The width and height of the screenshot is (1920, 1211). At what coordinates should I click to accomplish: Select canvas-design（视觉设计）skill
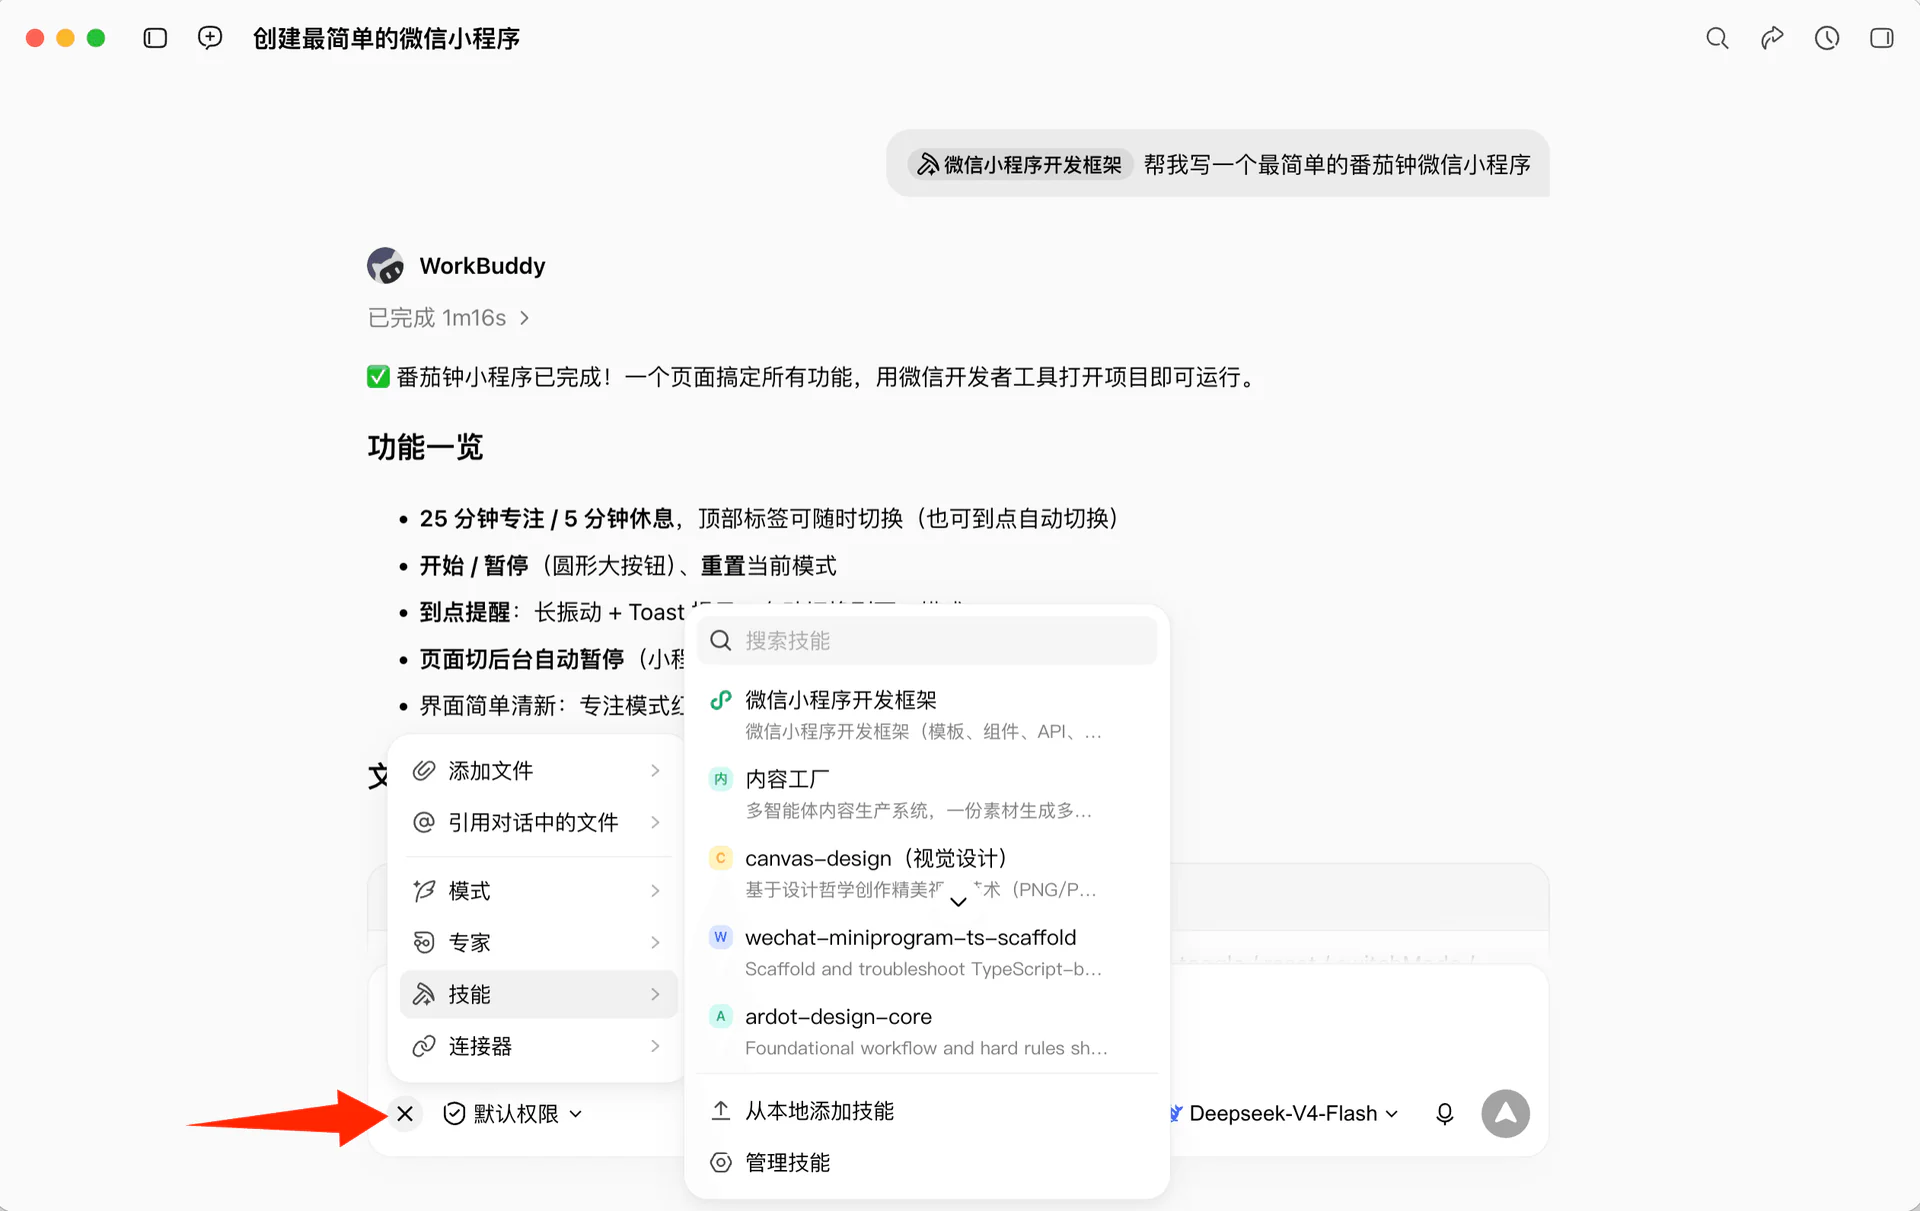click(927, 873)
